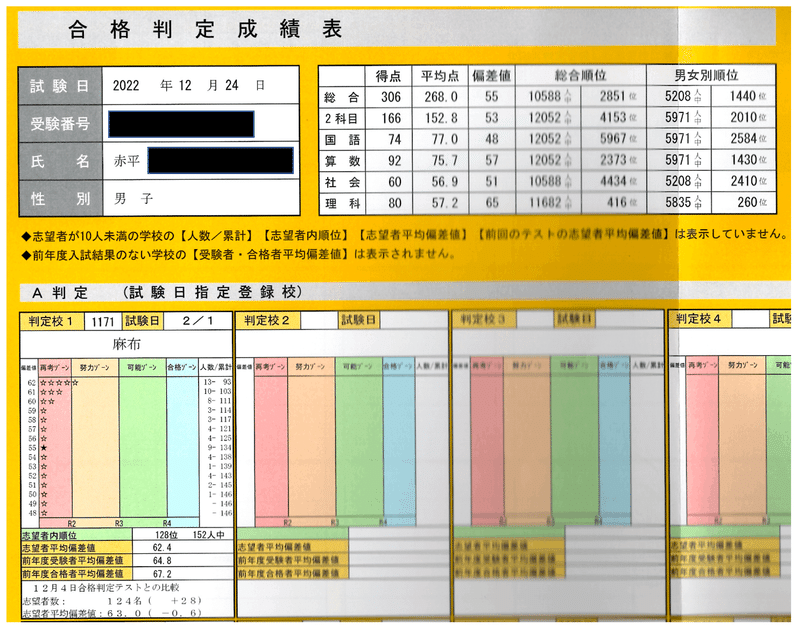Select gender rank 260 in 理科 row
The height and width of the screenshot is (632, 800).
pos(747,203)
